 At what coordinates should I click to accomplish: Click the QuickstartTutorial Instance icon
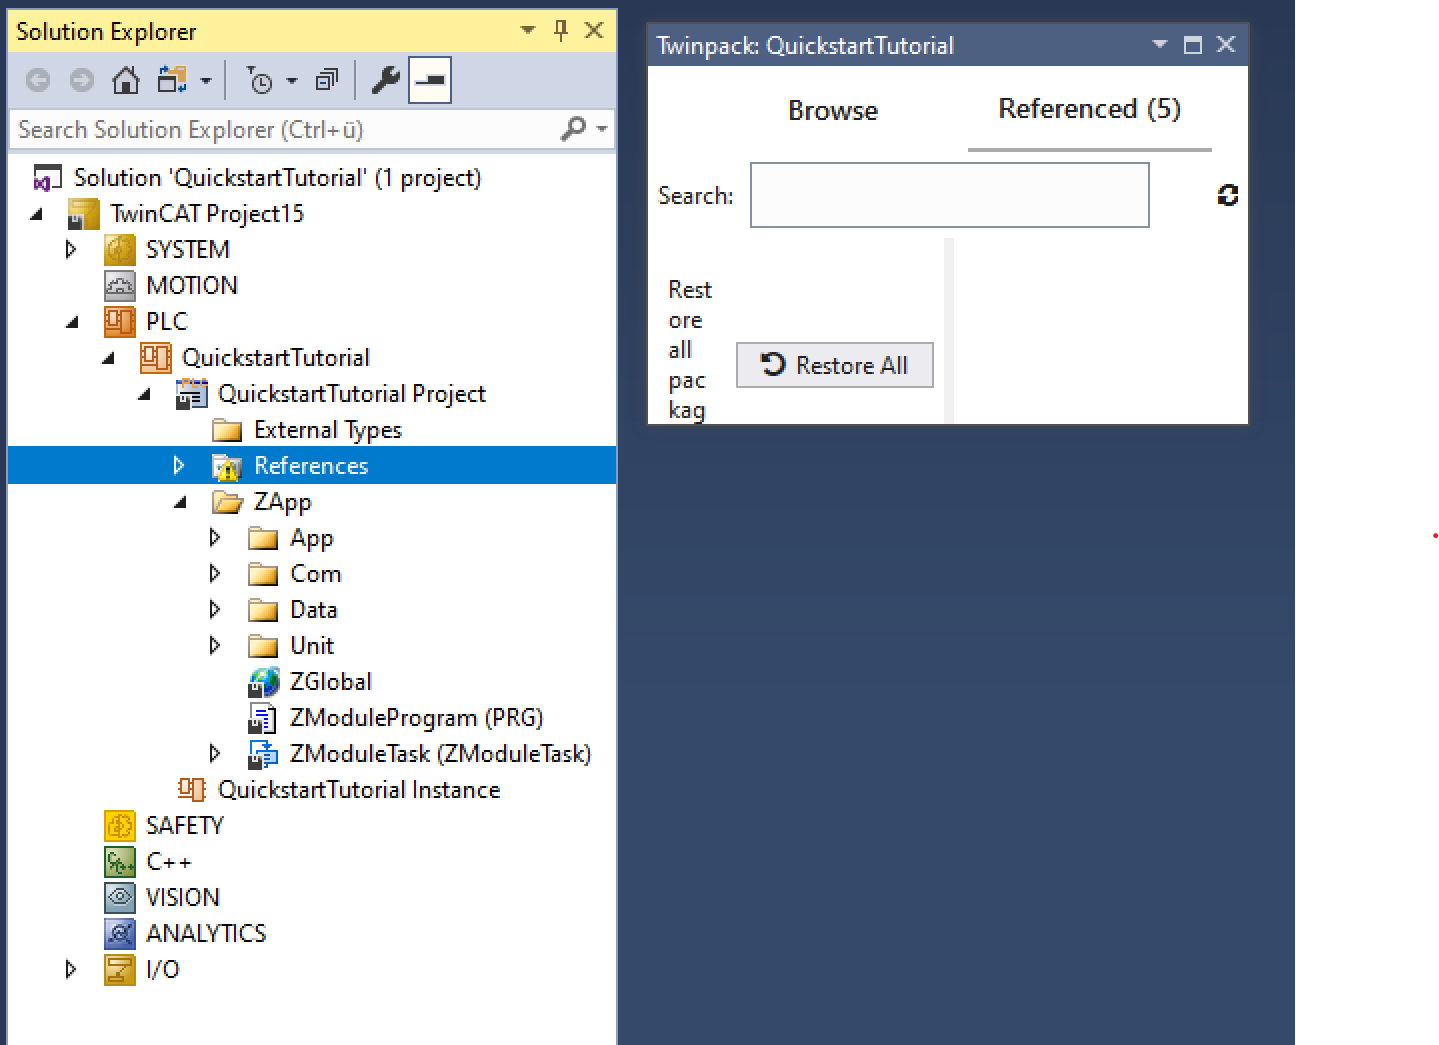(191, 789)
